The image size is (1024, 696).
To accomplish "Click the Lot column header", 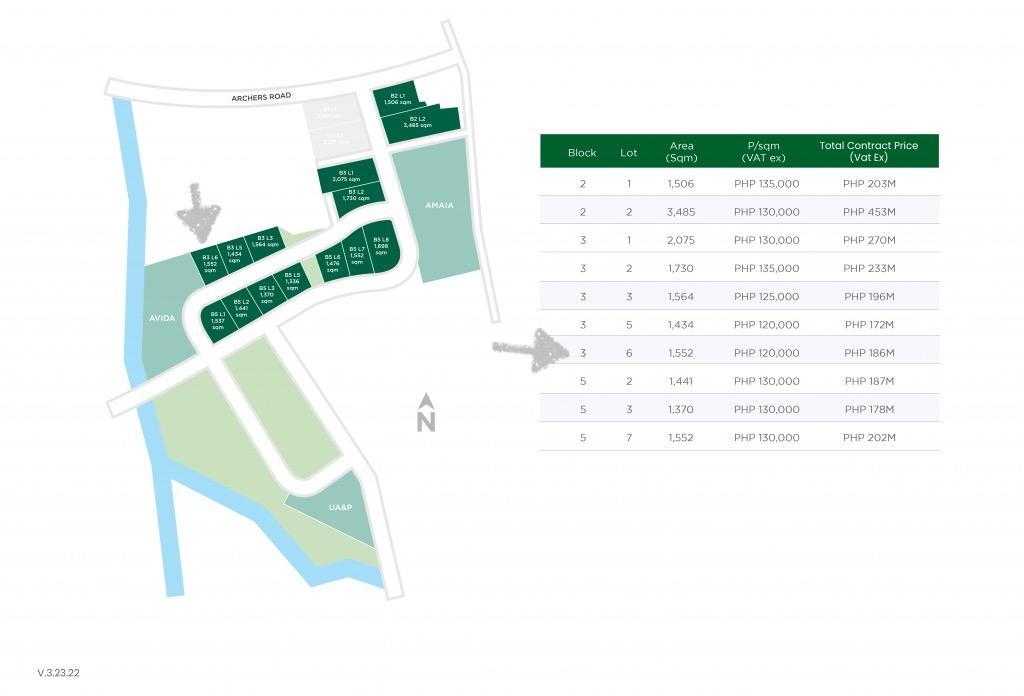I will coord(630,152).
